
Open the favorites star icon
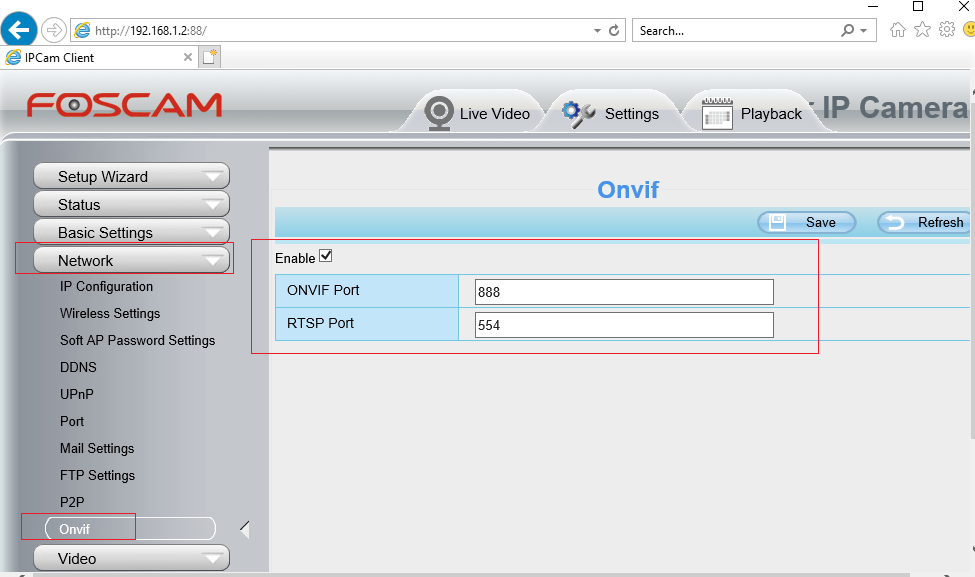click(922, 30)
